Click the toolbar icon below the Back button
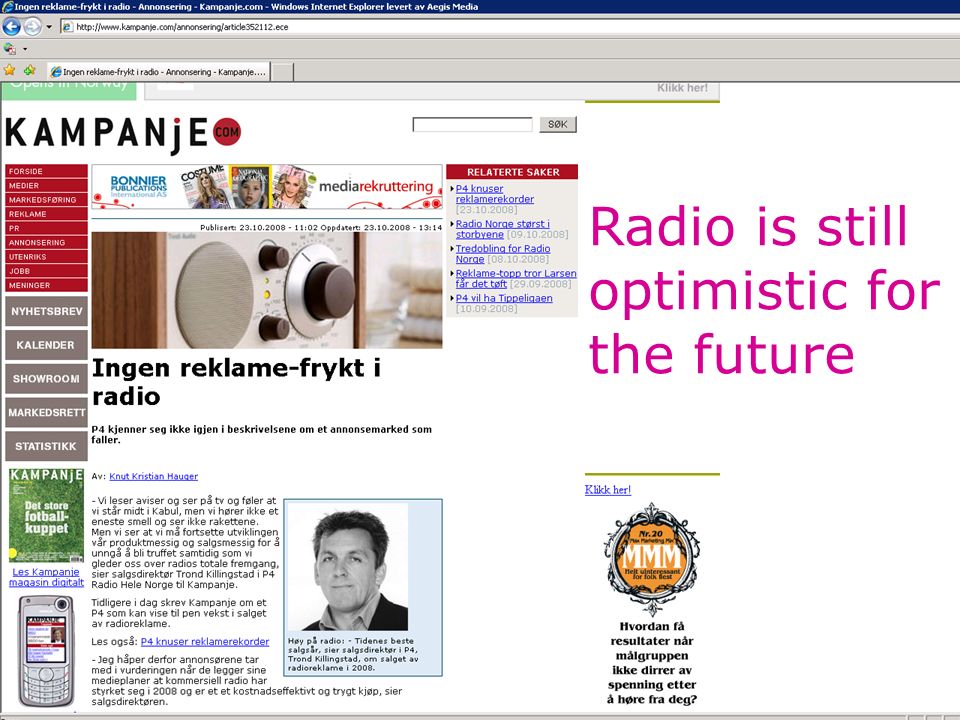 tap(10, 48)
